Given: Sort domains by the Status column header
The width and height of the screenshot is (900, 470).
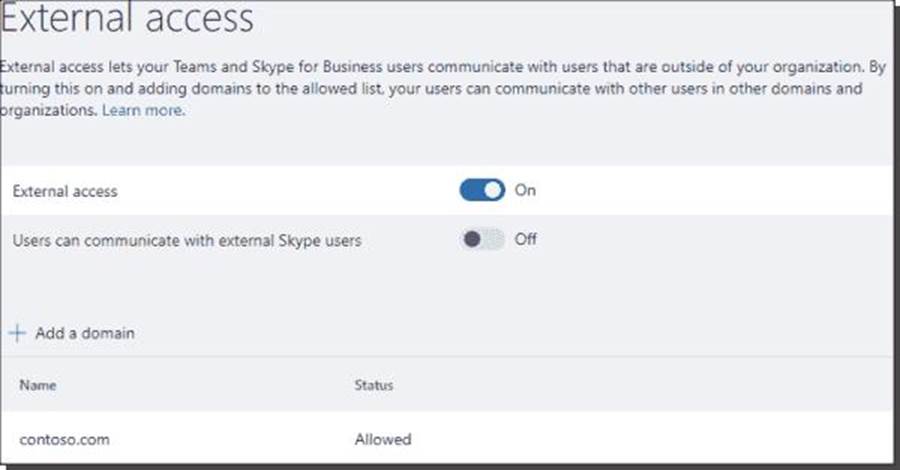Looking at the screenshot, I should pyautogui.click(x=373, y=385).
